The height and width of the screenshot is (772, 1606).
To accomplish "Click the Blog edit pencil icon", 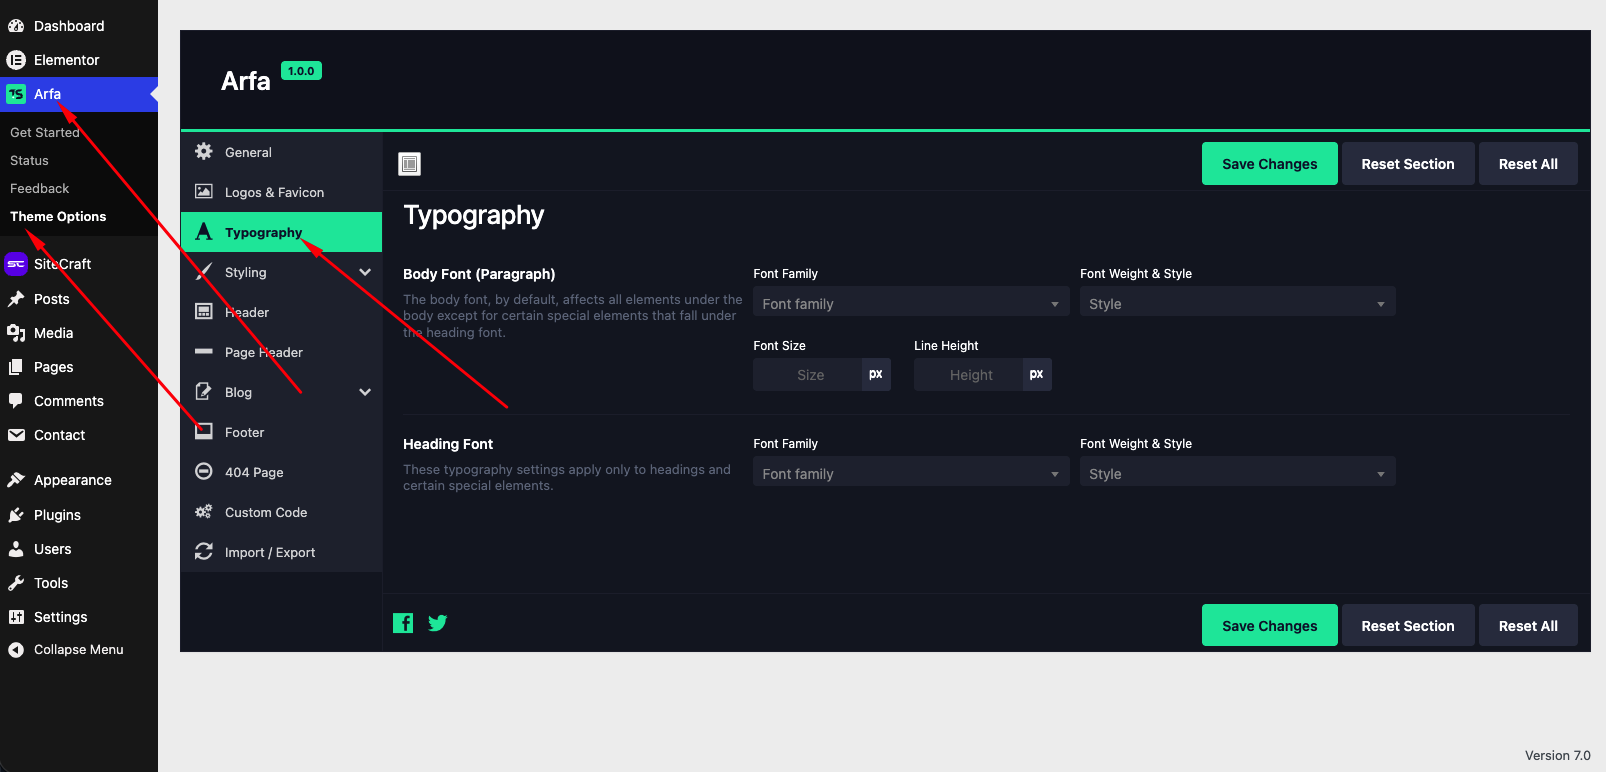I will click(204, 392).
